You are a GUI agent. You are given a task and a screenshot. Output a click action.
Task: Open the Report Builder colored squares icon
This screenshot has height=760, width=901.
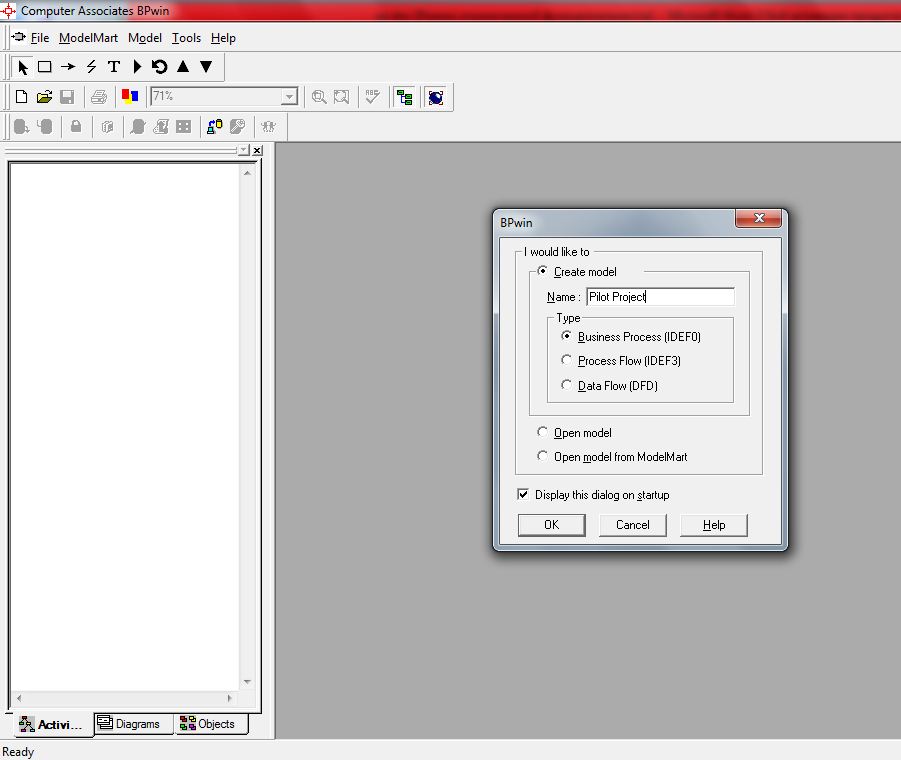(x=130, y=96)
